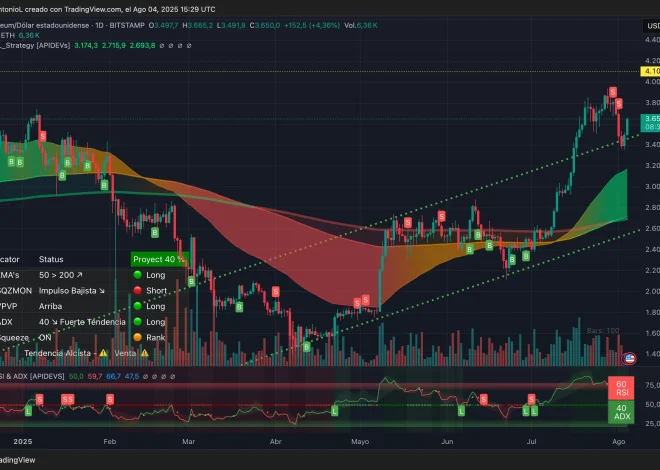Click S marker in RSI panel mid-June
660x470 pixels.
click(484, 399)
